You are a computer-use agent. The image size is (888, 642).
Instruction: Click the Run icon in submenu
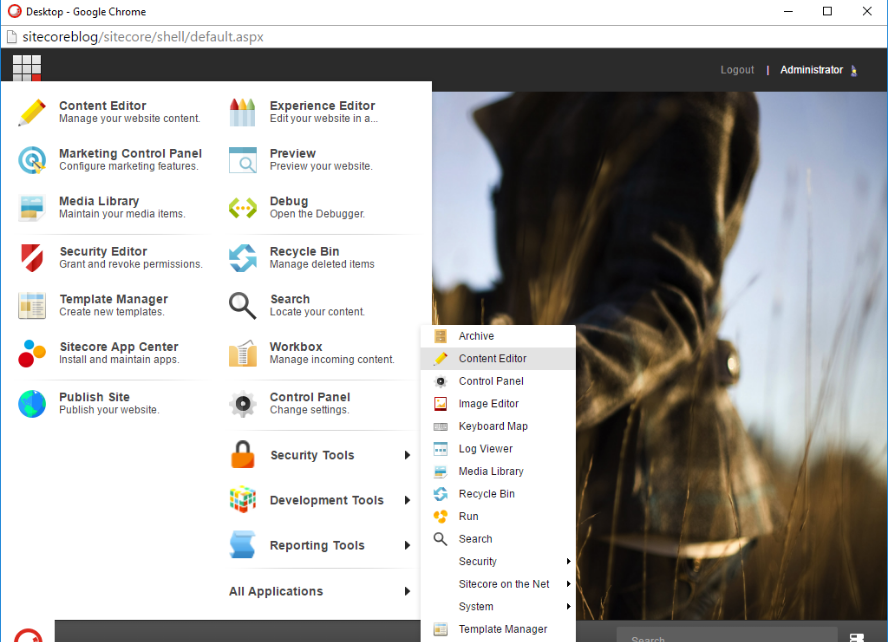440,516
